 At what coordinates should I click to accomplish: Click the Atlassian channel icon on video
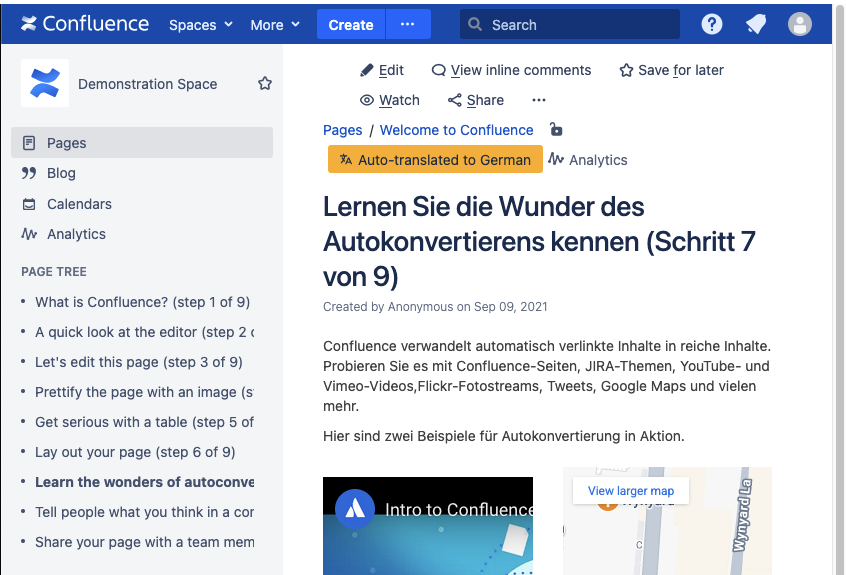(354, 509)
